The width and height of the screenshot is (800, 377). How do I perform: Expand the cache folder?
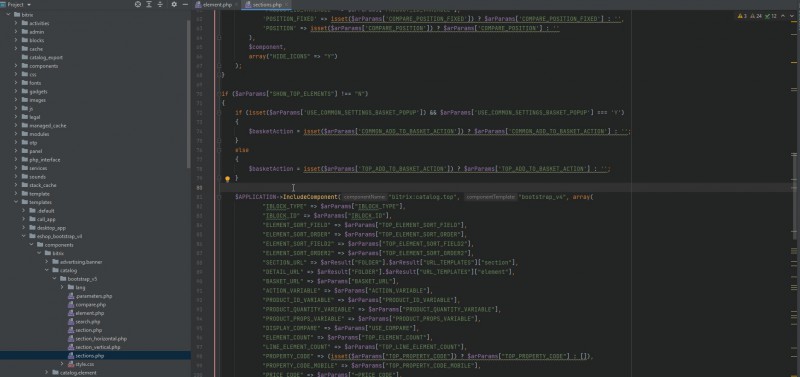(x=16, y=49)
